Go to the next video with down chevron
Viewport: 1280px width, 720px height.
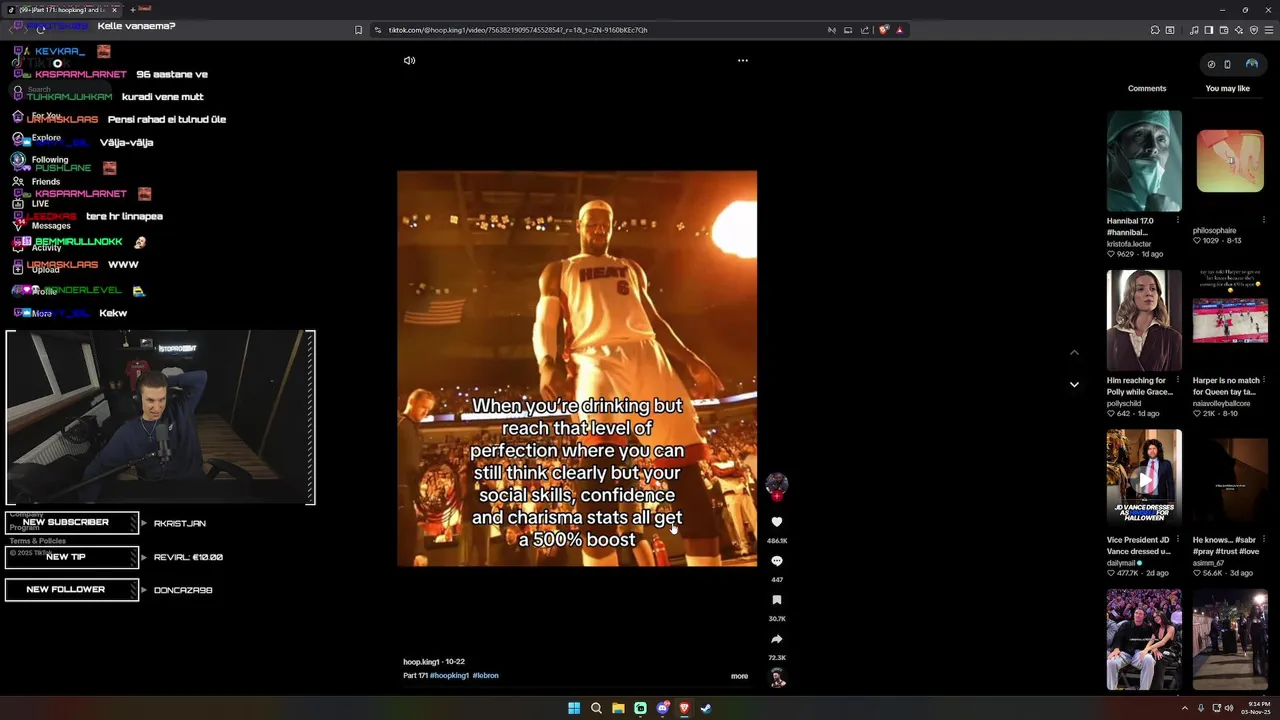point(1074,384)
